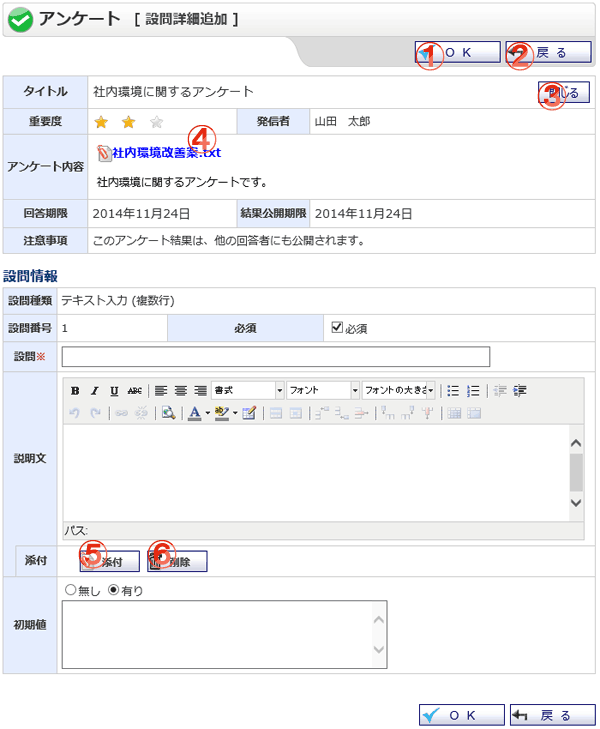Screen dimensions: 600x729
Task: Click the third gray importance star
Action: tap(157, 122)
